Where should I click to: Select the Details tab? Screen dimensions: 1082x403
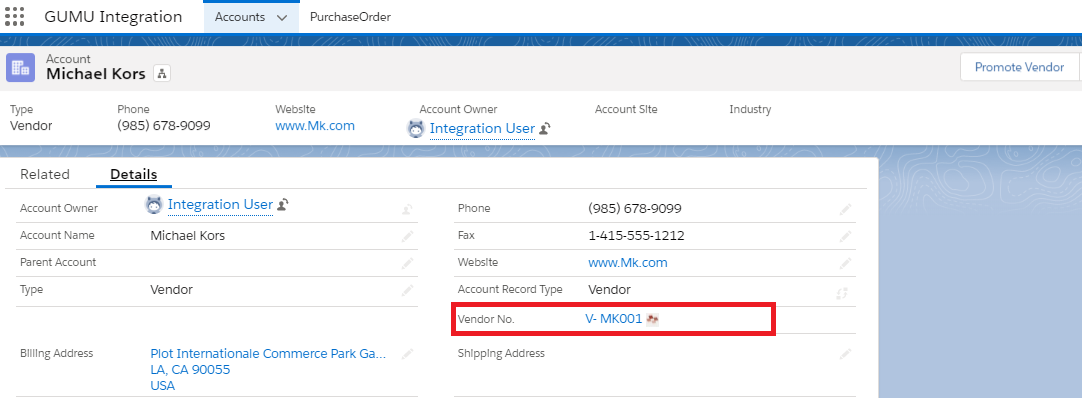pyautogui.click(x=134, y=175)
